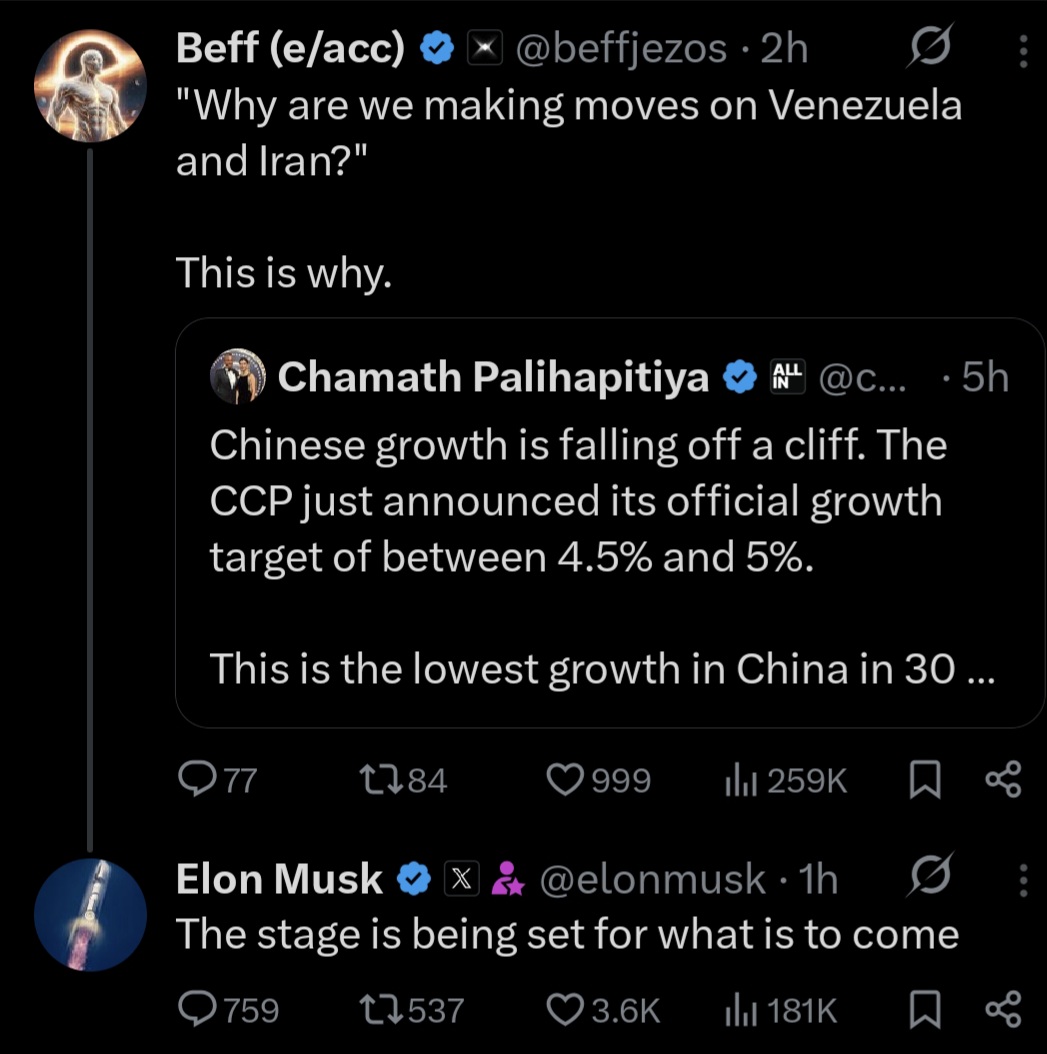
Task: Repost Beff's post with 84 reposts
Action: (380, 780)
